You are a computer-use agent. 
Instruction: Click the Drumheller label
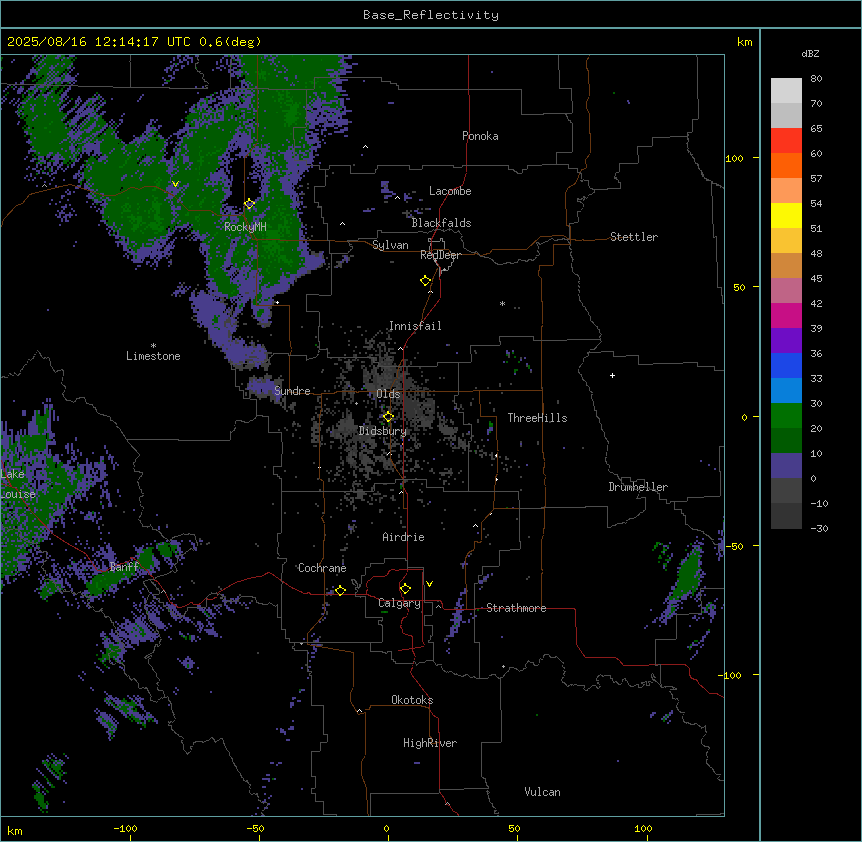click(x=638, y=487)
